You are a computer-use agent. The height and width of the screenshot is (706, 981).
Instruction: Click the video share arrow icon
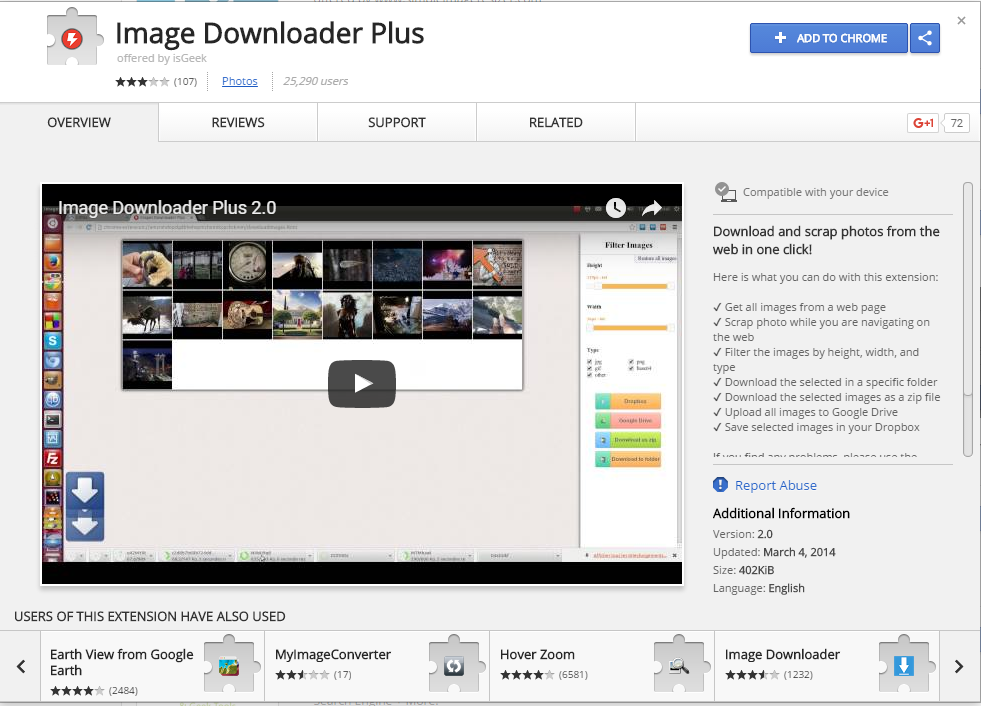652,208
